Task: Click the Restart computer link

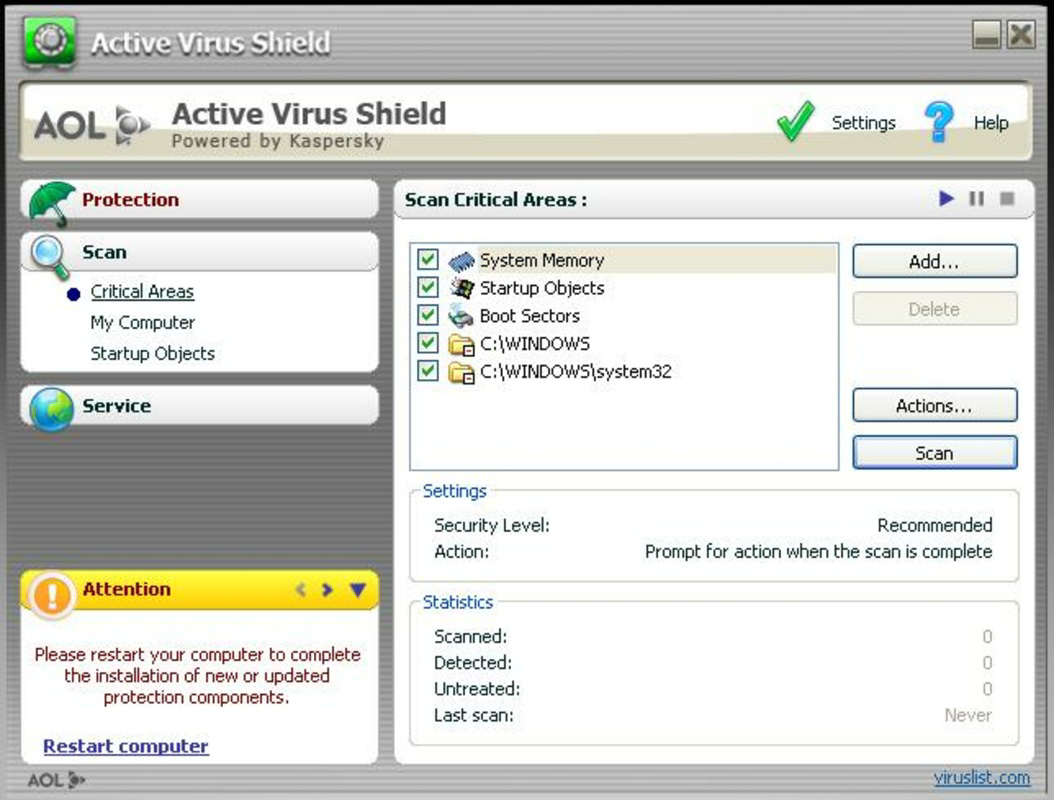Action: click(x=126, y=746)
